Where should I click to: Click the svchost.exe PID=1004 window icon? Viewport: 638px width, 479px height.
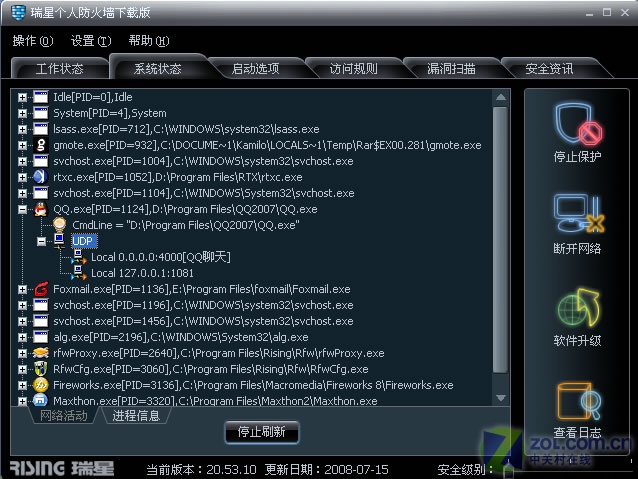click(41, 161)
